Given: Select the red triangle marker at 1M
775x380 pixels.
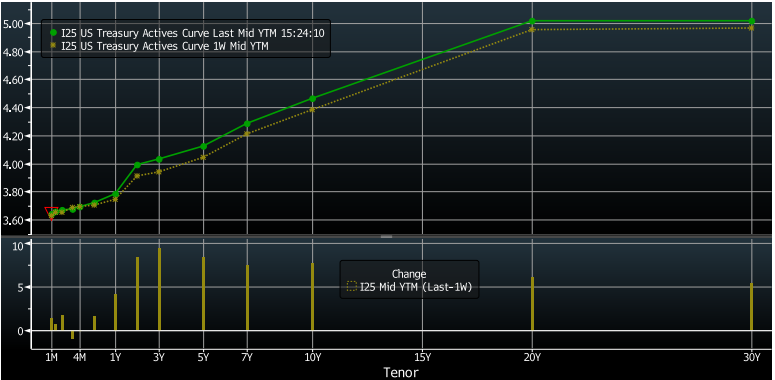Looking at the screenshot, I should pyautogui.click(x=51, y=212).
